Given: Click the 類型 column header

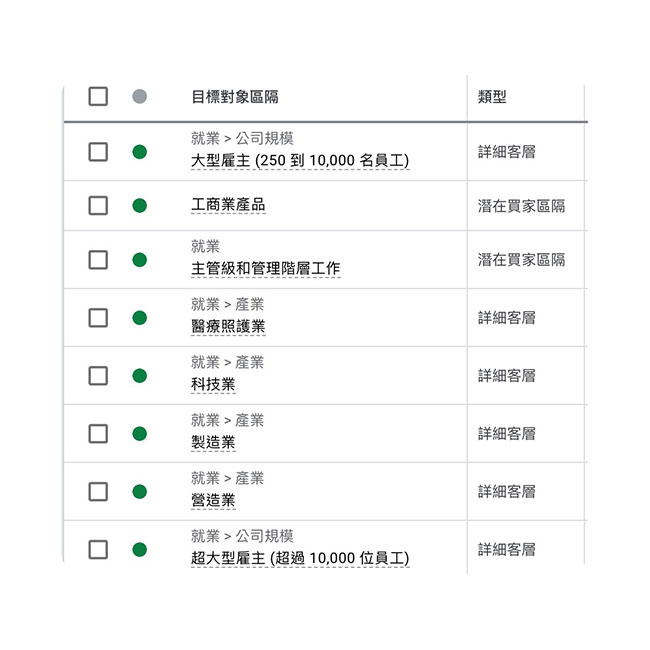Looking at the screenshot, I should point(492,97).
